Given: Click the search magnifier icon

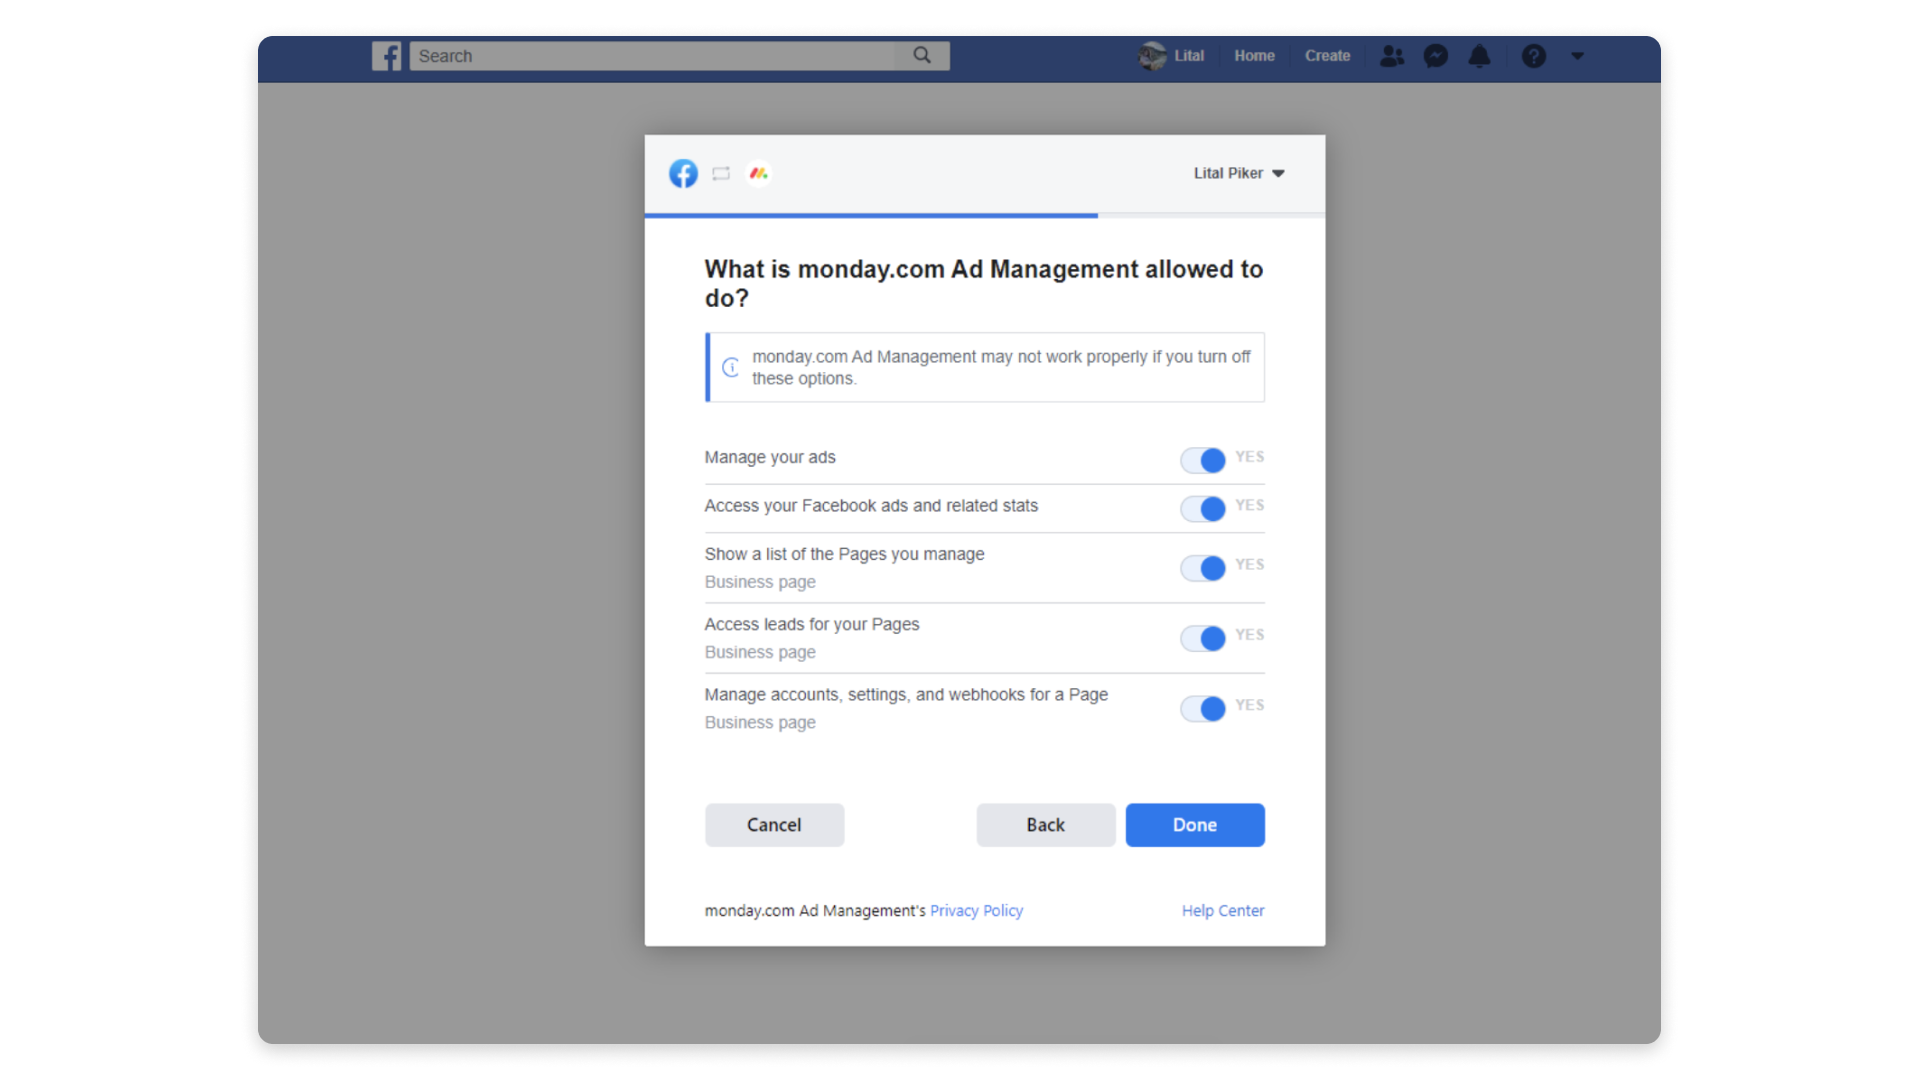Looking at the screenshot, I should pos(922,56).
